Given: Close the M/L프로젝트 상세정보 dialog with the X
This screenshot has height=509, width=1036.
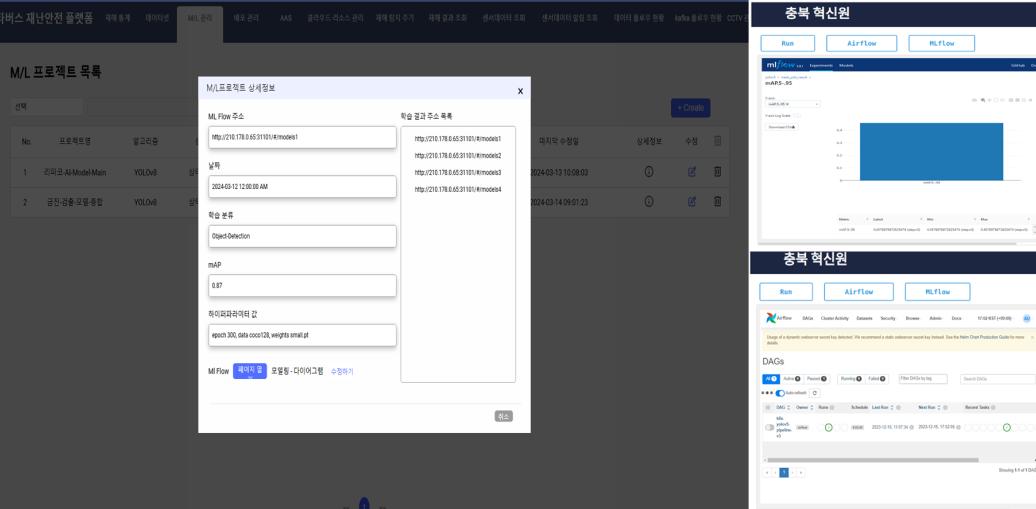Looking at the screenshot, I should tap(520, 91).
